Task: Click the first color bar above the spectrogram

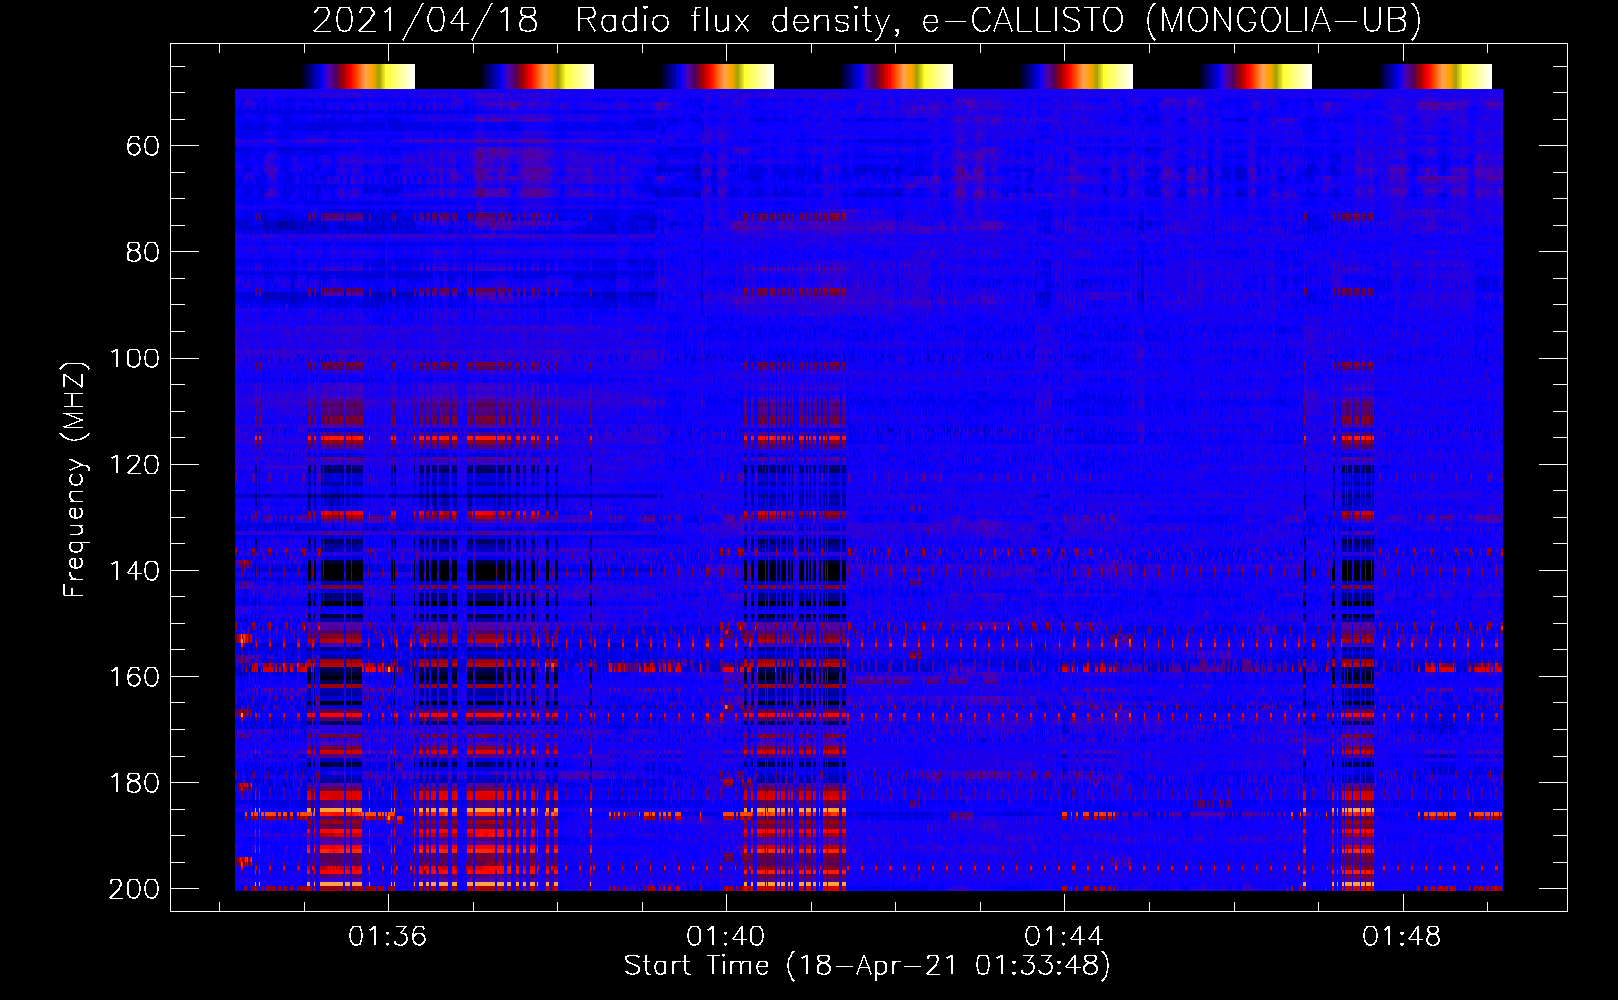Action: 358,76
